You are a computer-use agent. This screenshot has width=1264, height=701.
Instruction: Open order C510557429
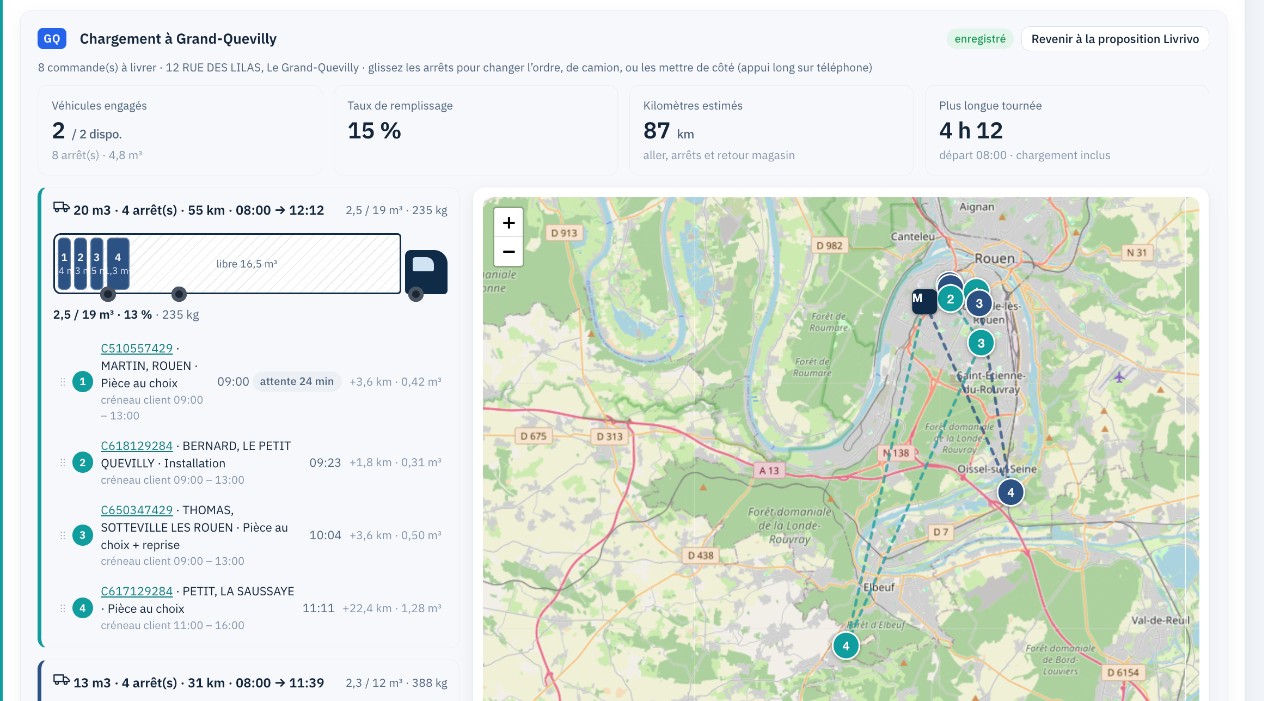(x=137, y=348)
